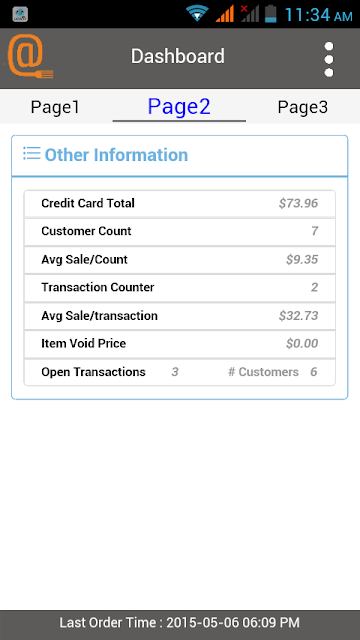The image size is (360, 640).
Task: Tap the list icon beside Other Information
Action: (31, 153)
